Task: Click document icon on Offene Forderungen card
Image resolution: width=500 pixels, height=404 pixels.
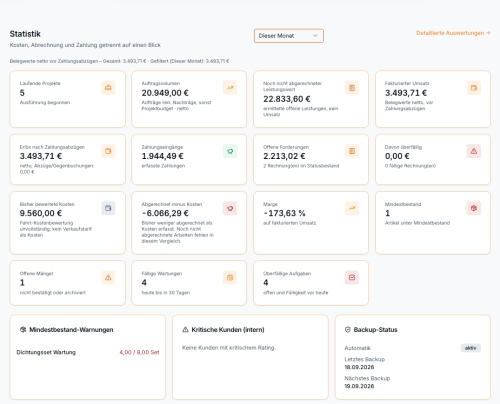Action: click(x=352, y=151)
